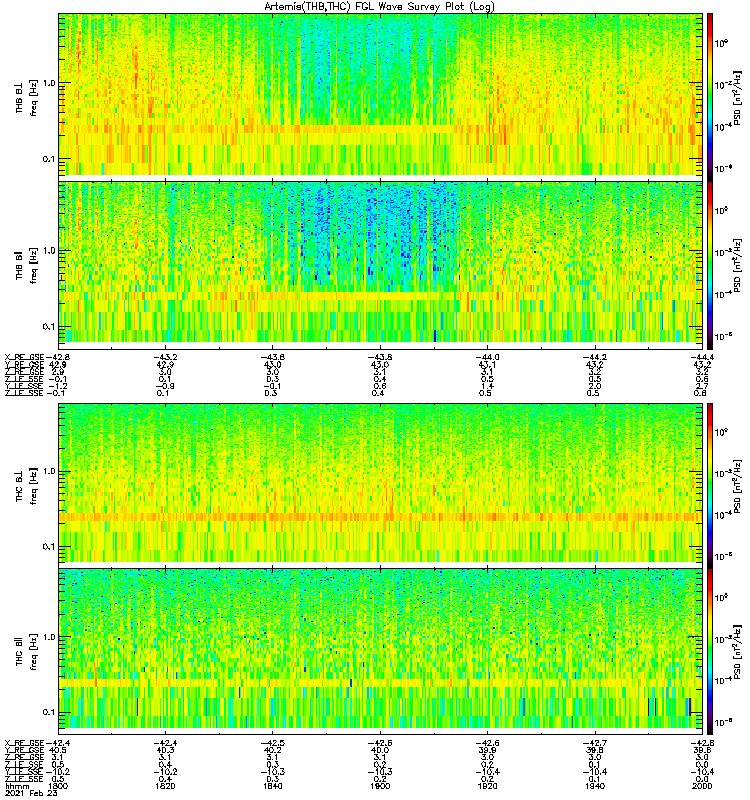Viewport: 750px width, 800px height.
Task: Click the THC X_RE_GSE value '-42.5'
Action: [x=272, y=743]
